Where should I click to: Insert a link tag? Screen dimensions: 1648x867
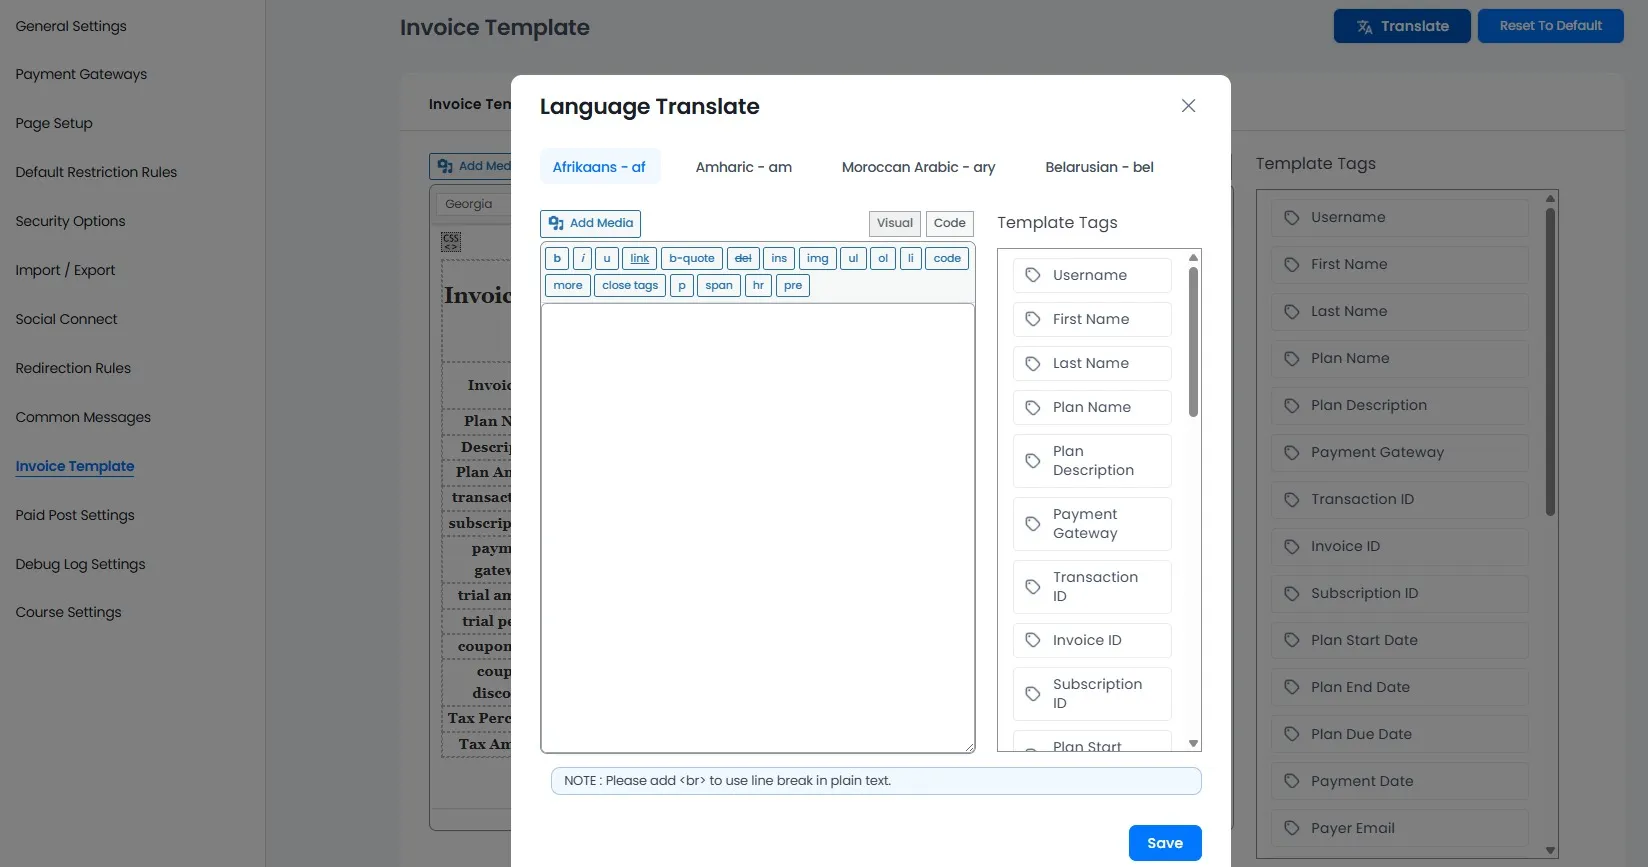pos(640,258)
